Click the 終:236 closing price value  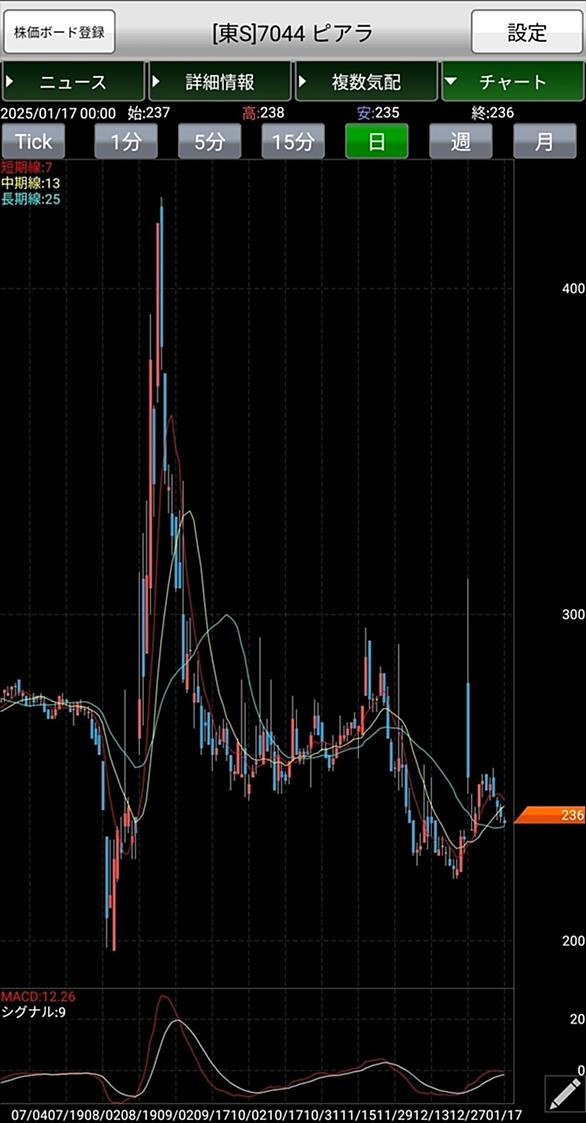492,112
